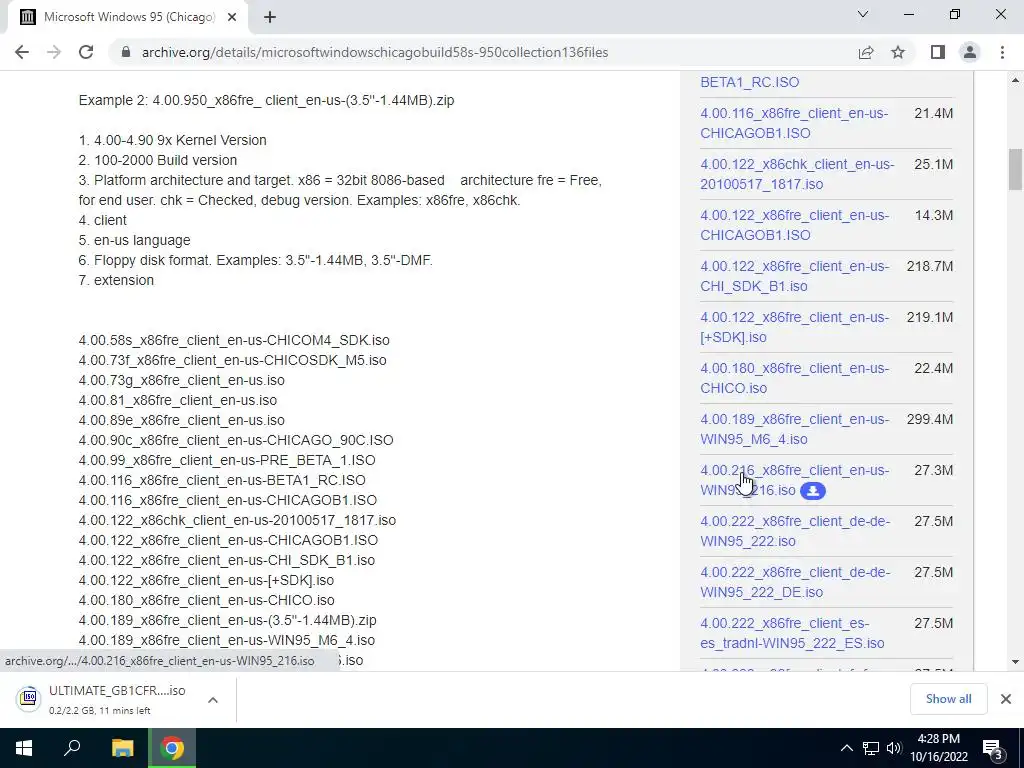The image size is (1024, 768).
Task: Open 4.00.116 CHICAGOB1.ISO download link
Action: pyautogui.click(x=794, y=123)
